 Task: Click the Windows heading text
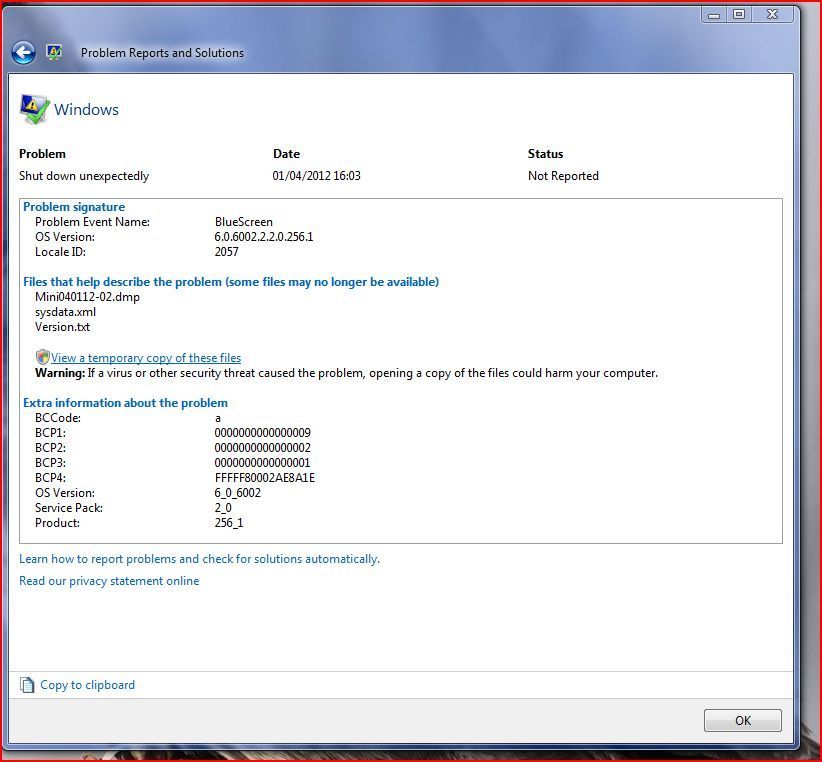tap(86, 110)
